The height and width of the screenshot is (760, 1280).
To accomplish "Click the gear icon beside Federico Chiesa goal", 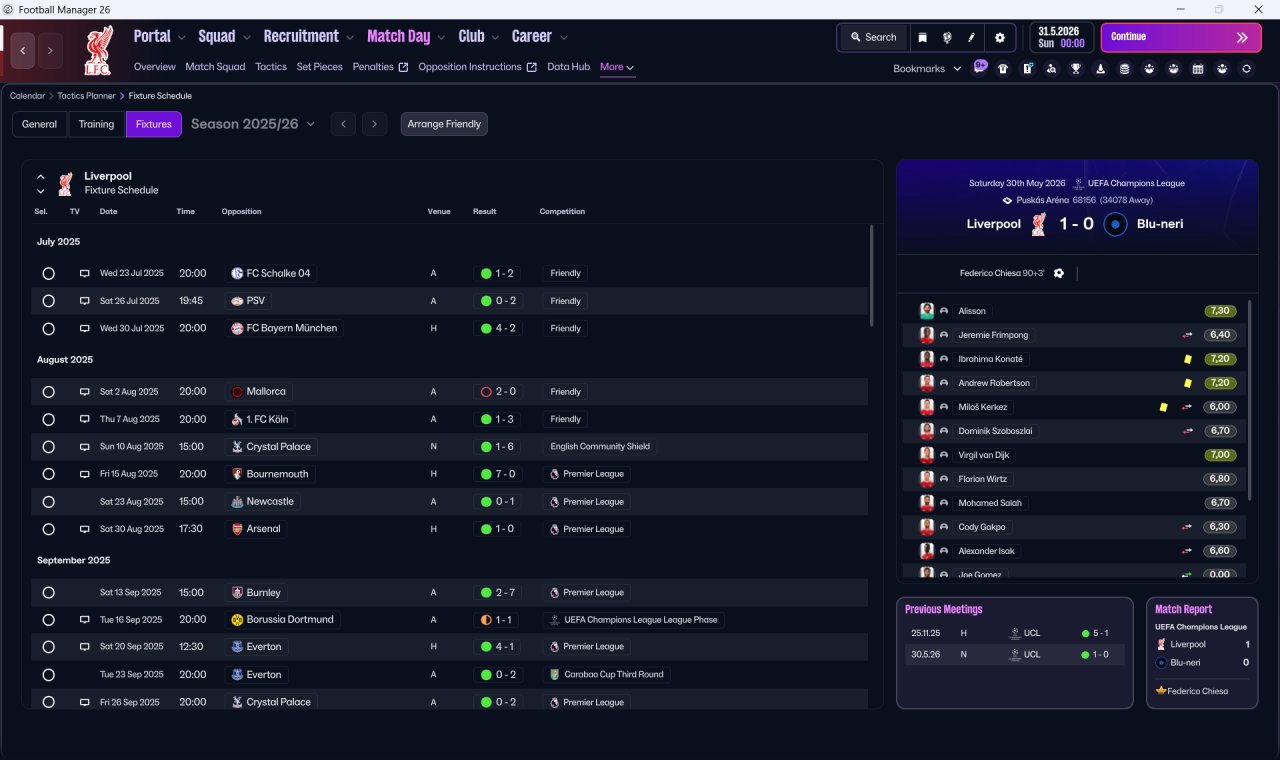I will [x=1059, y=273].
